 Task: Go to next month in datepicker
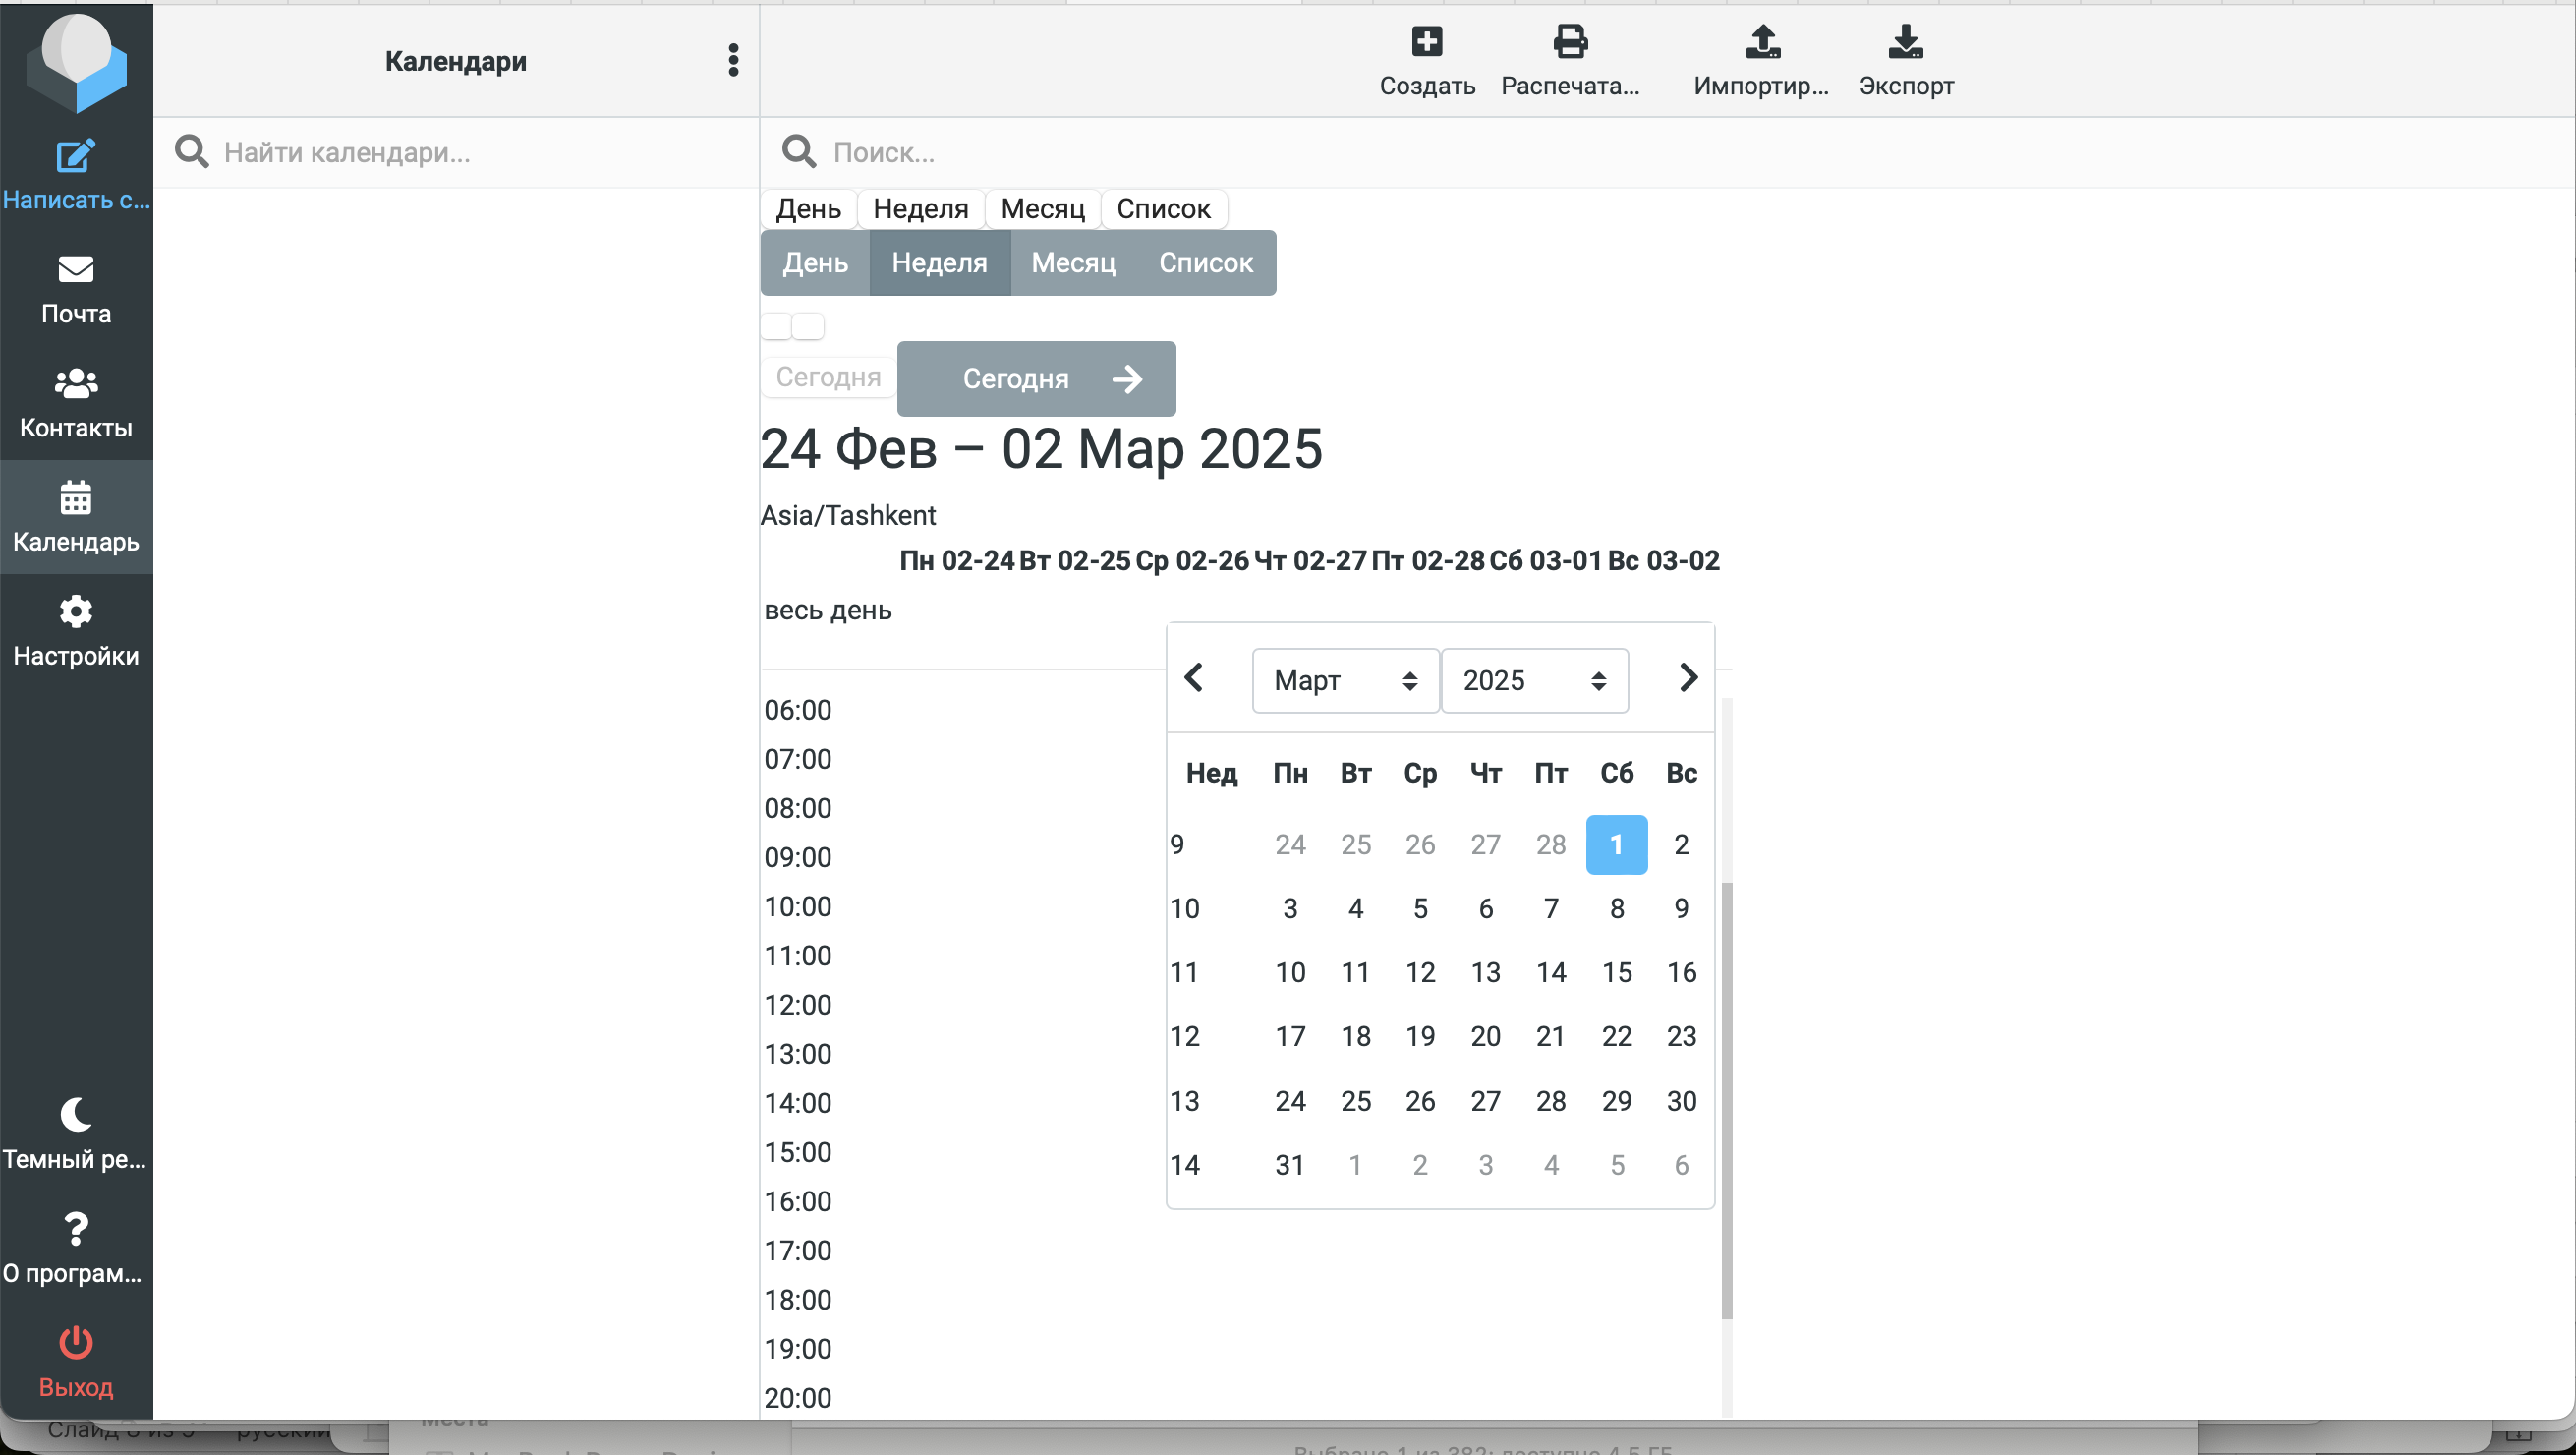(1688, 678)
